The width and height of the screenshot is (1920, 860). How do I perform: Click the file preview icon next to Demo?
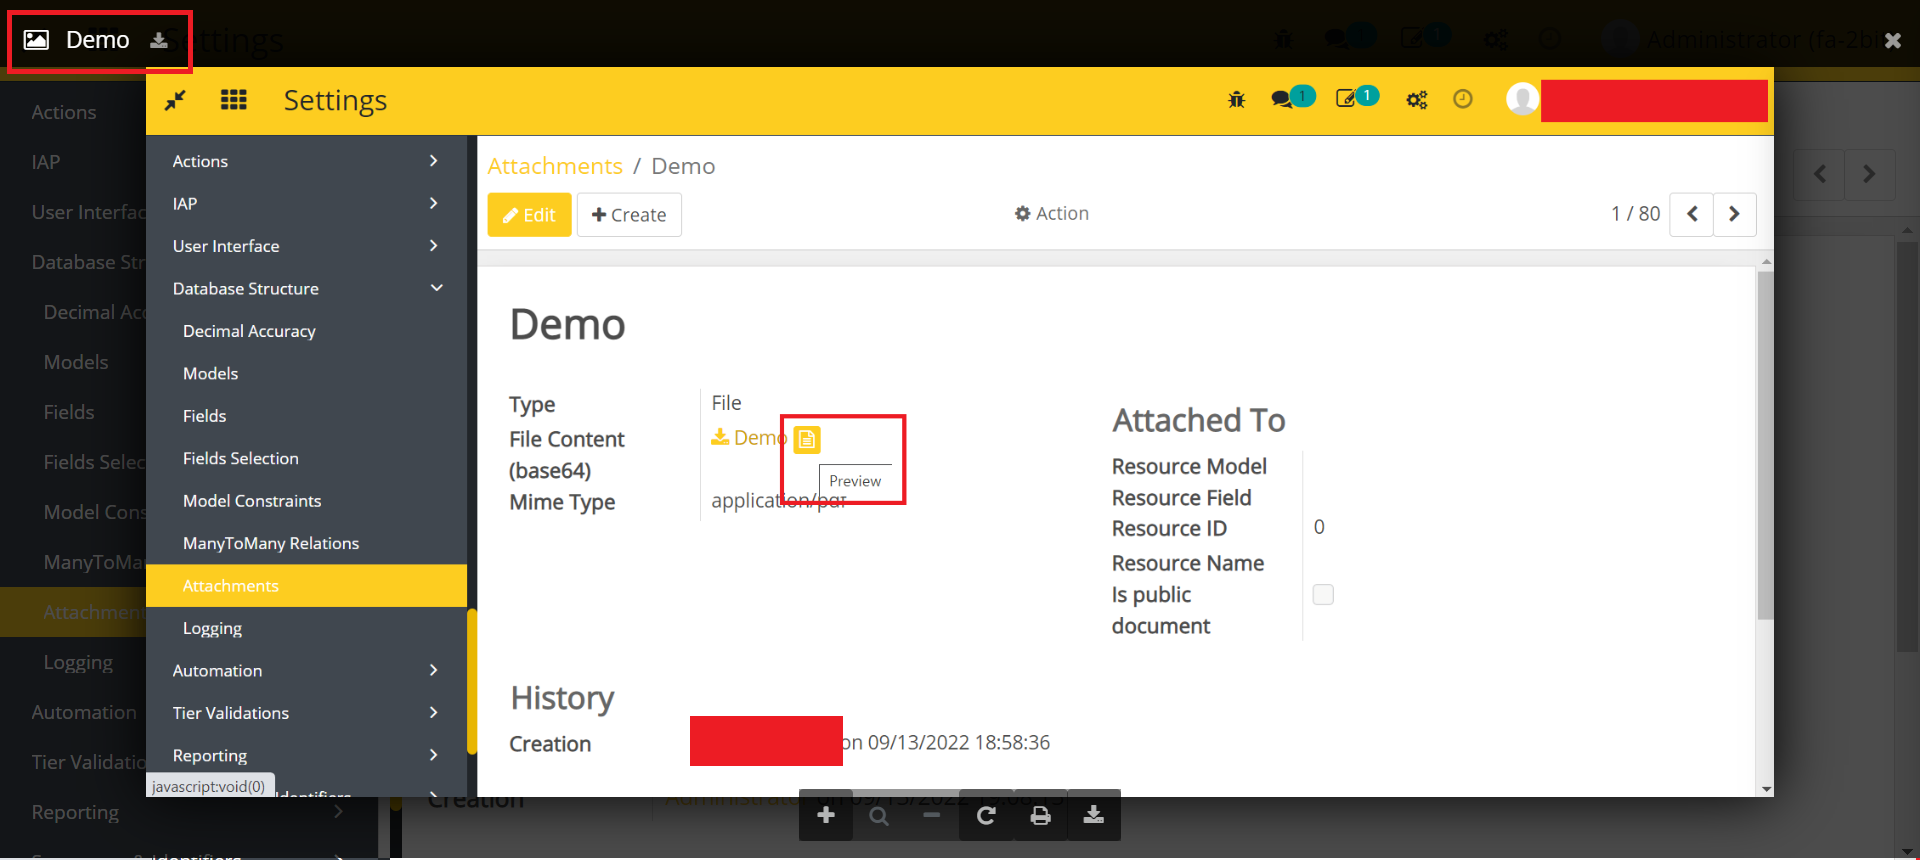tap(806, 439)
